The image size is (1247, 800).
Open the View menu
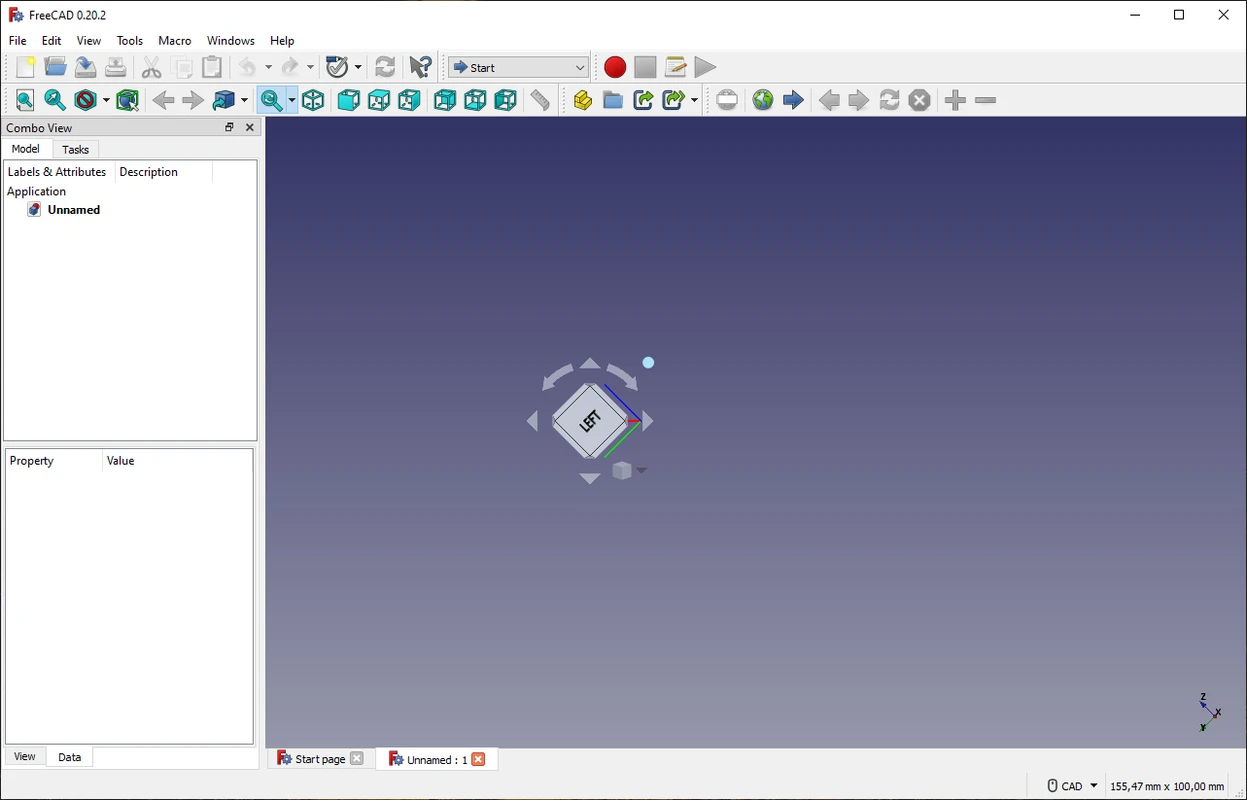(x=89, y=41)
